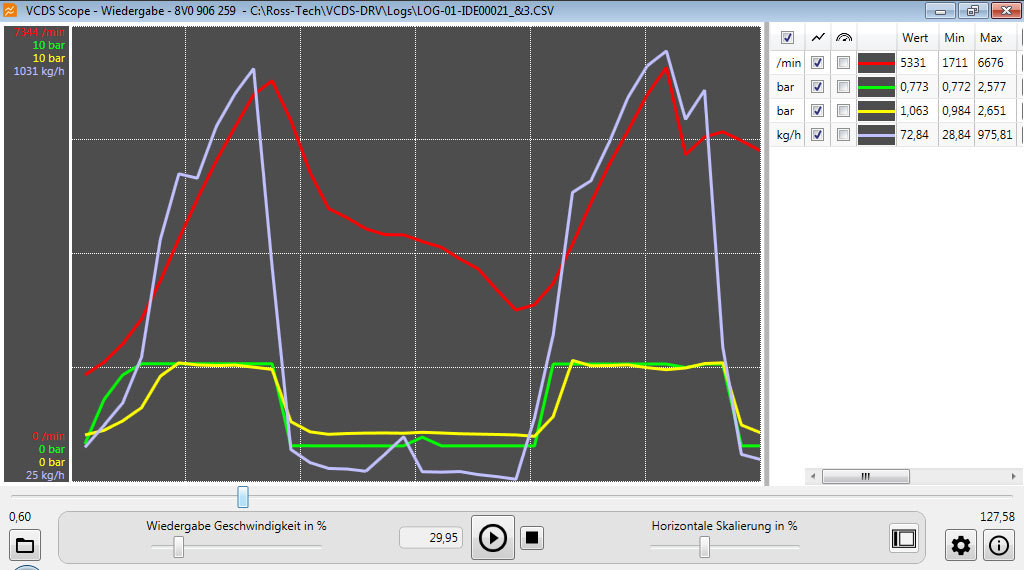Click the Wiedergabe Geschwindigkeit slider handle
Viewport: 1024px width, 570px height.
click(178, 547)
